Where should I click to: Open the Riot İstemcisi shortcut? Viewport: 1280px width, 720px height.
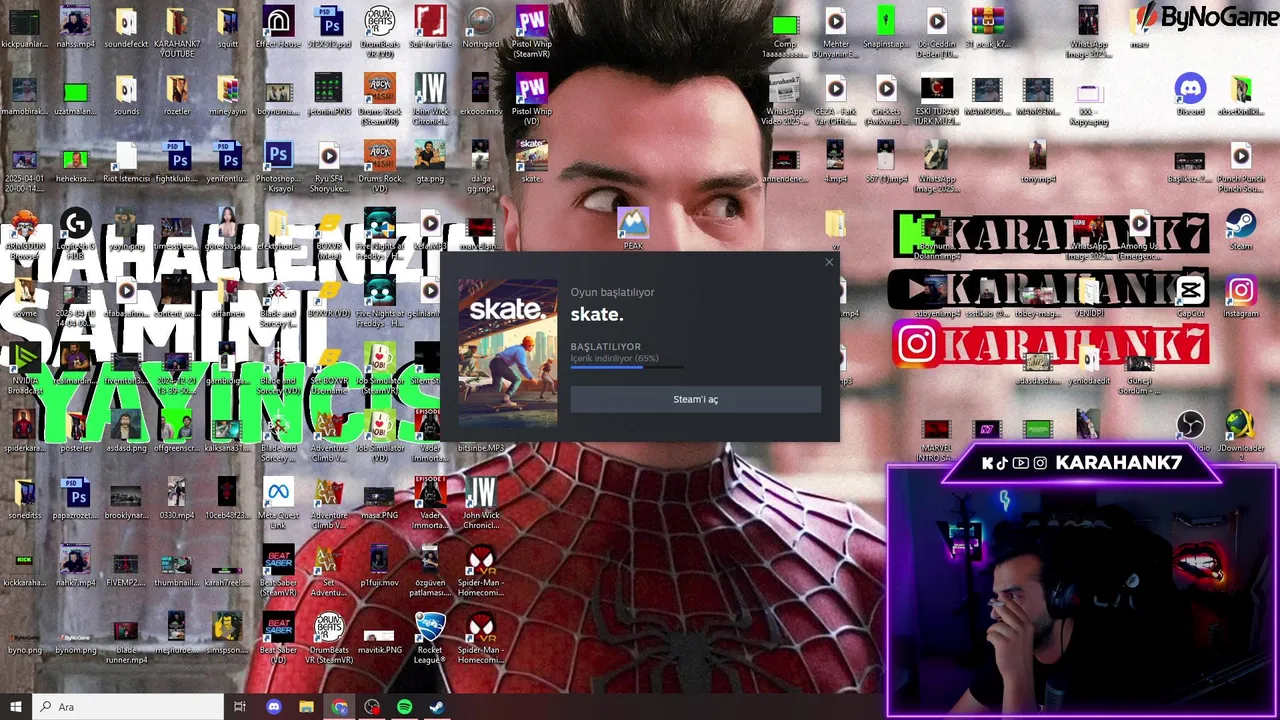point(126,162)
